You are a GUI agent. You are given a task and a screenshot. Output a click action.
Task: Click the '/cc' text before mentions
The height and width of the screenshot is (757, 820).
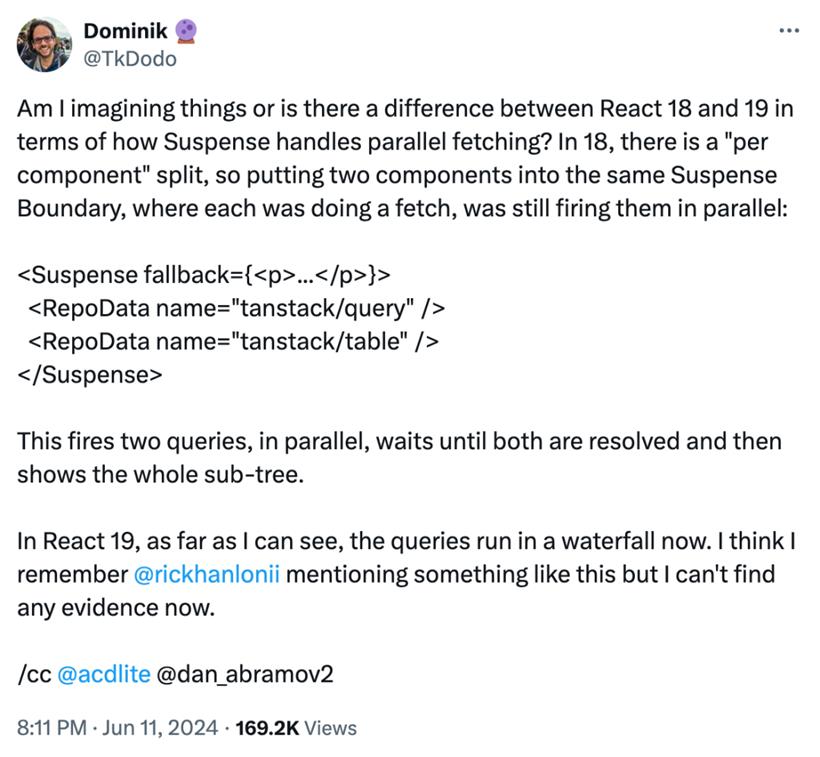[34, 674]
